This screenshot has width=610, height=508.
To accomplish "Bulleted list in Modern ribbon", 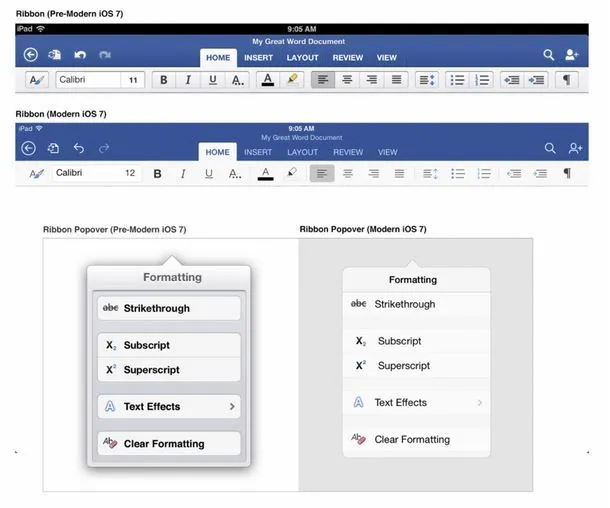I will click(458, 173).
